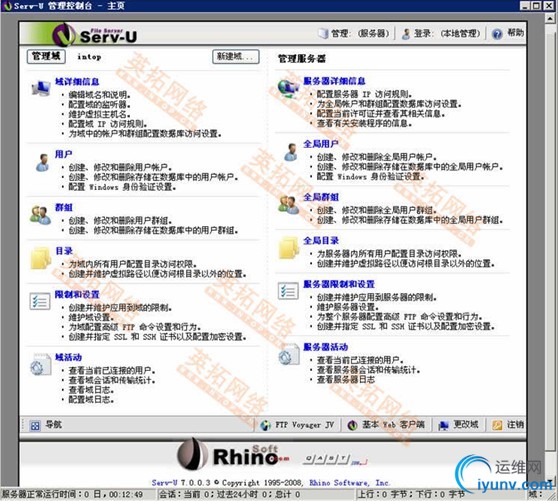Click the Serv-U logo in header
Screen dimensions: 558x501
tap(95, 35)
